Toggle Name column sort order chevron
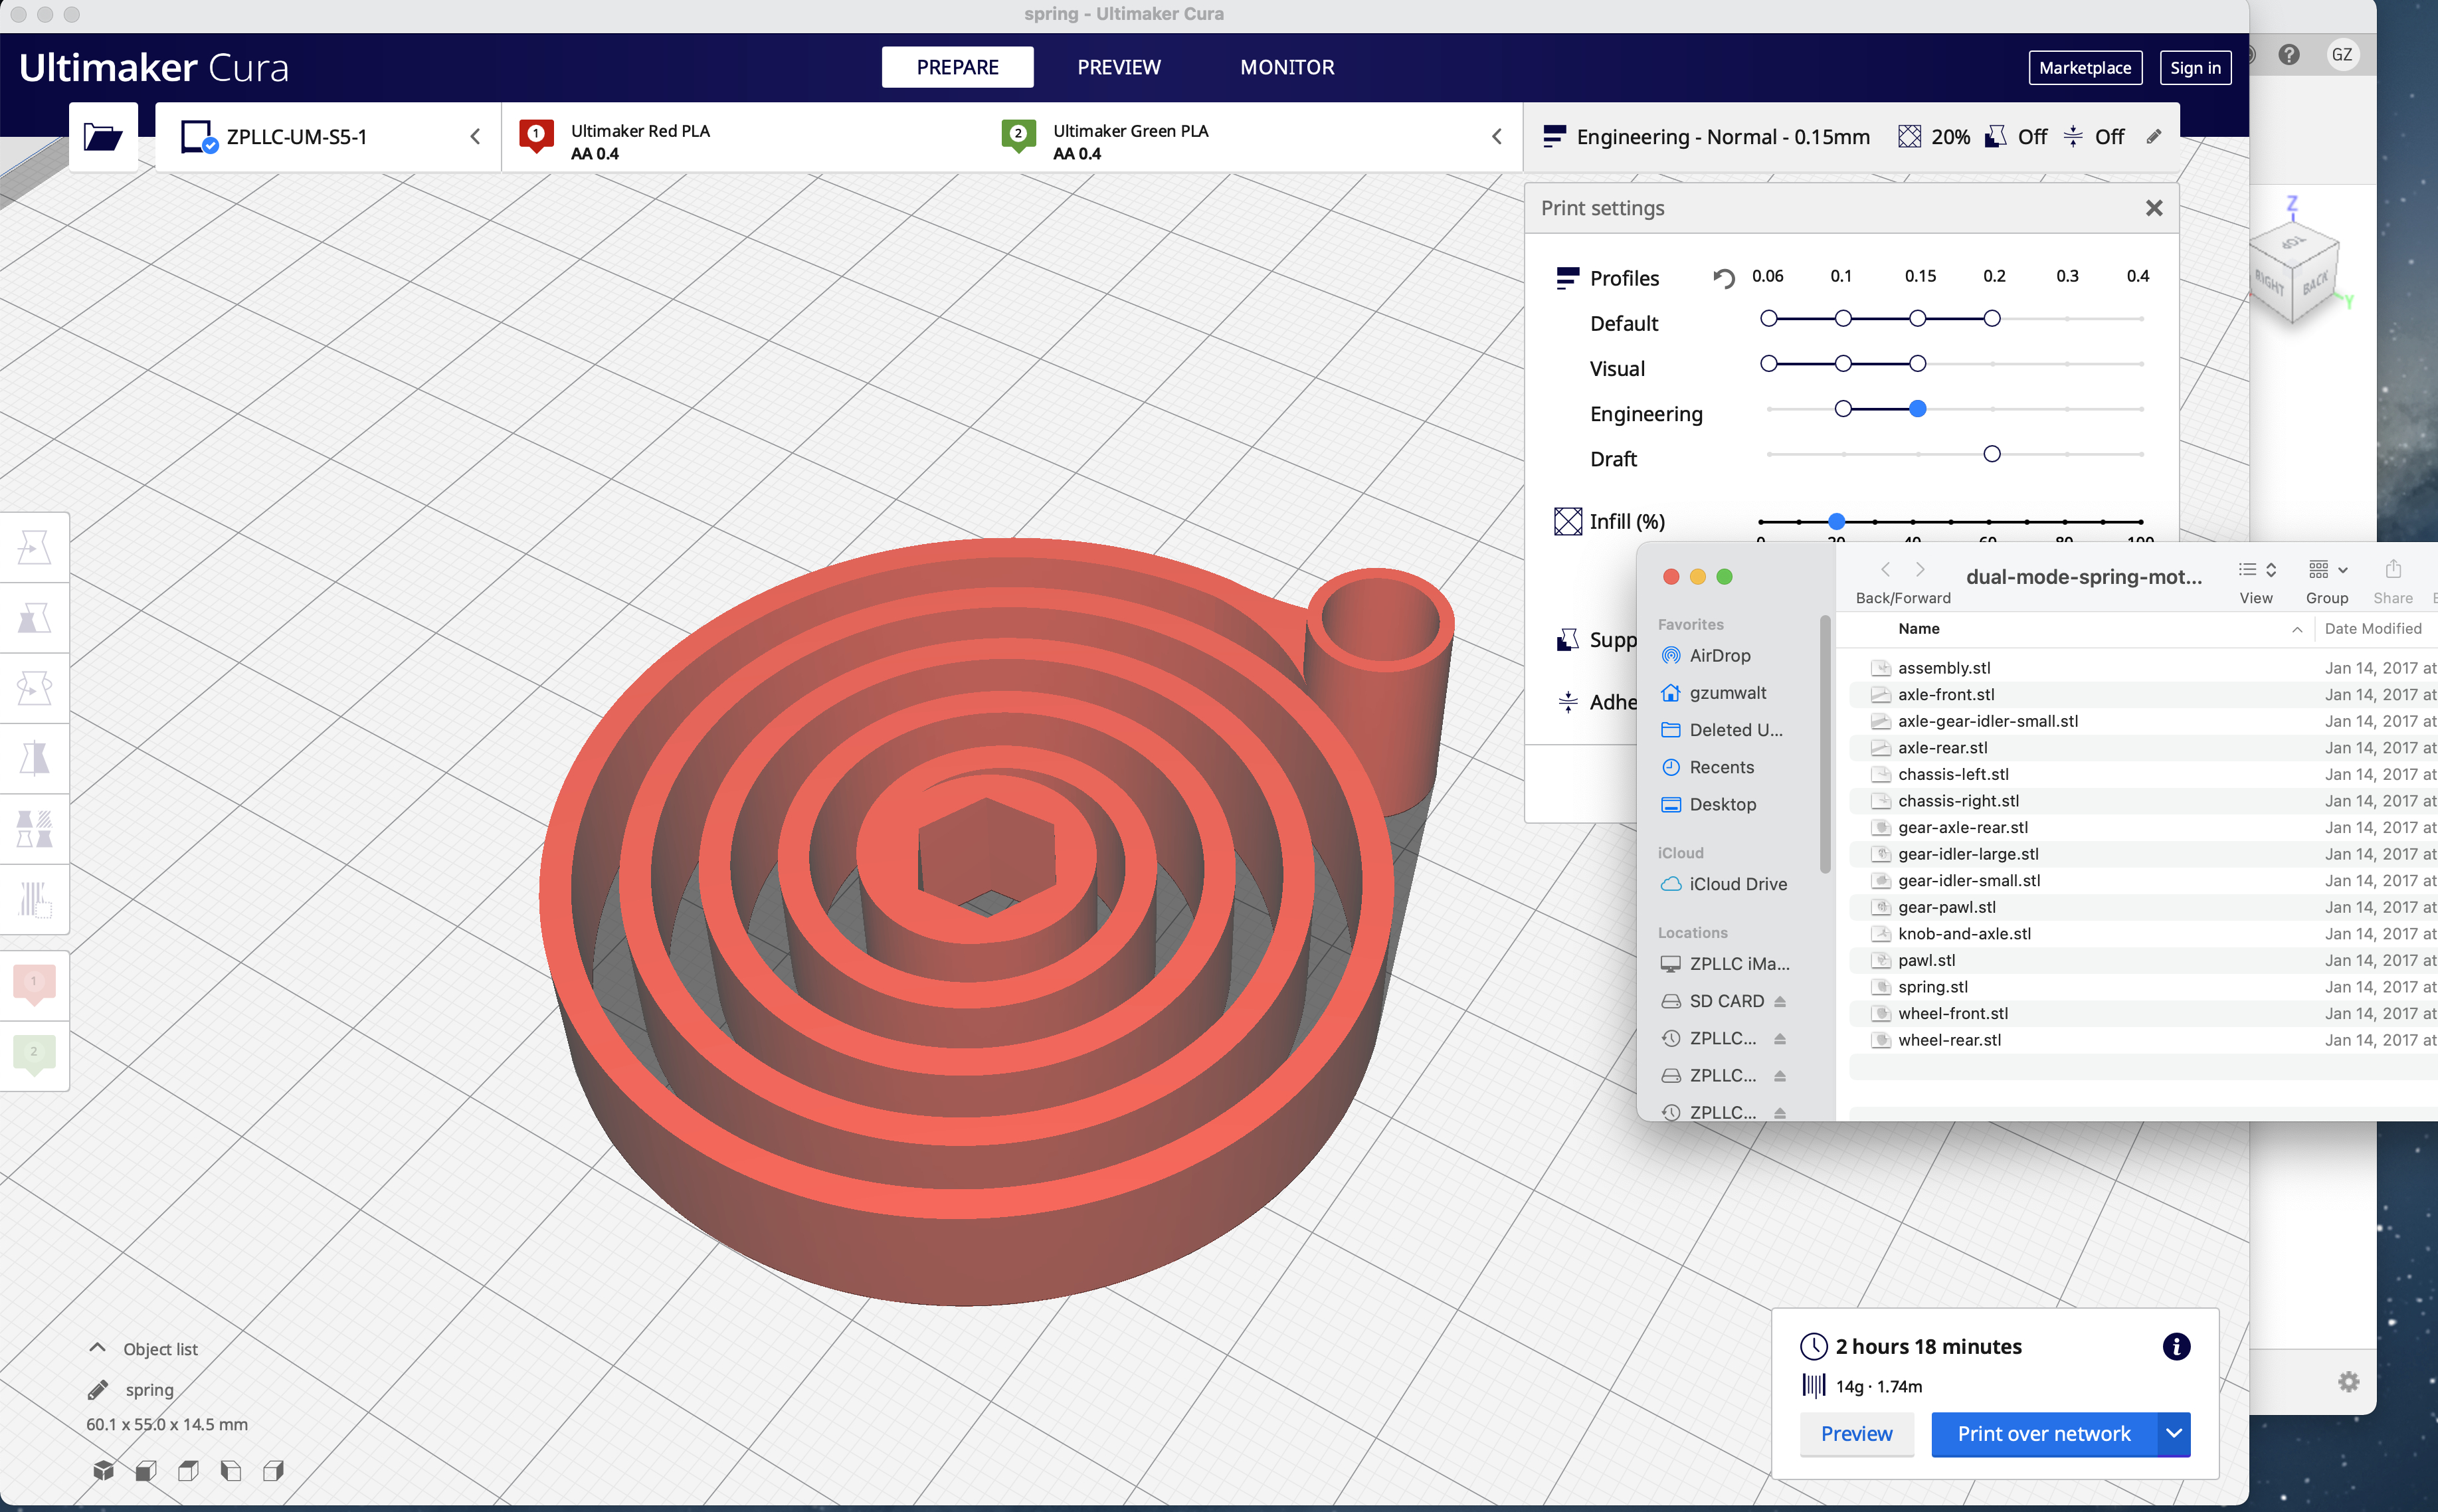Viewport: 2438px width, 1512px height. [x=2297, y=629]
